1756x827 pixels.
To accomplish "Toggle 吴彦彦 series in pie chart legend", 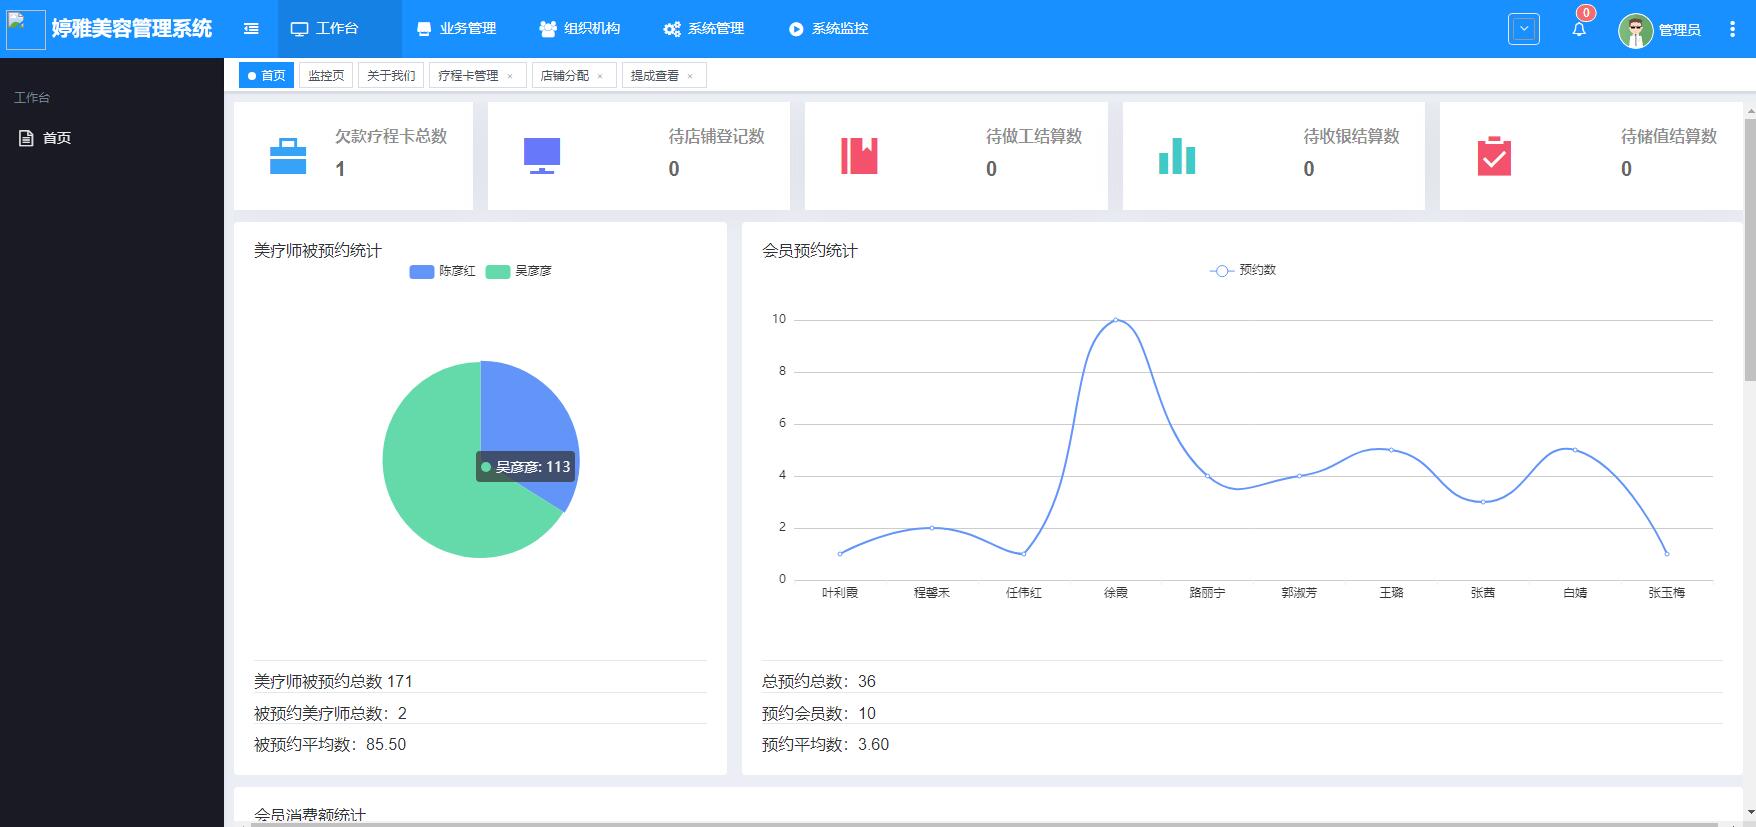I will point(519,271).
